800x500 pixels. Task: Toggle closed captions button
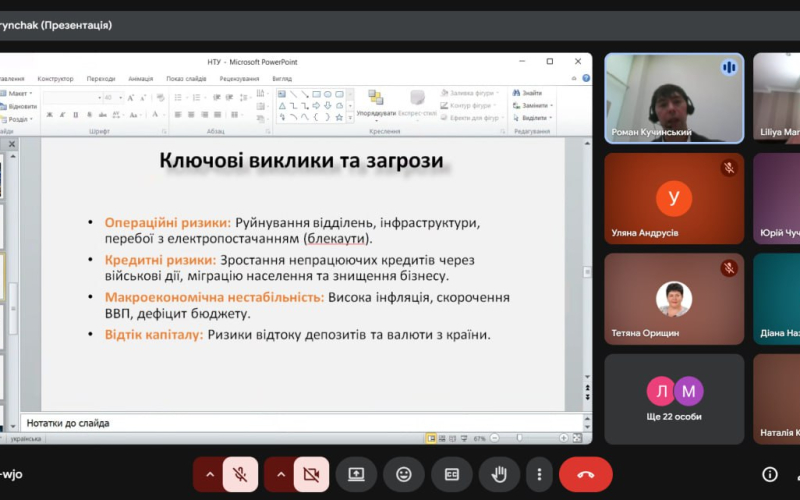pos(452,474)
